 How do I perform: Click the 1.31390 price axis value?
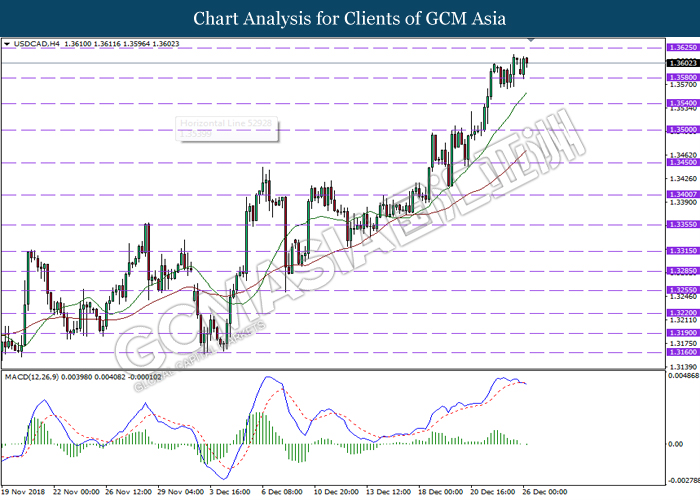click(x=683, y=367)
